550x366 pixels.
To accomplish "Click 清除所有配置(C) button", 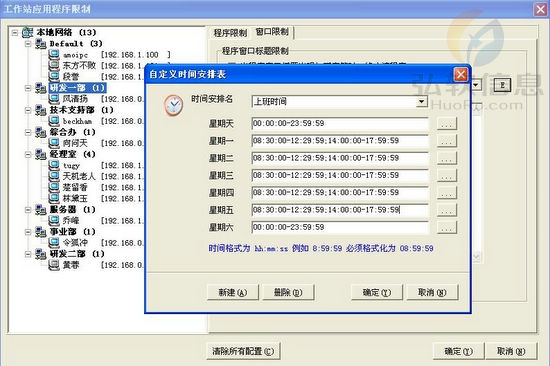I will [x=243, y=351].
